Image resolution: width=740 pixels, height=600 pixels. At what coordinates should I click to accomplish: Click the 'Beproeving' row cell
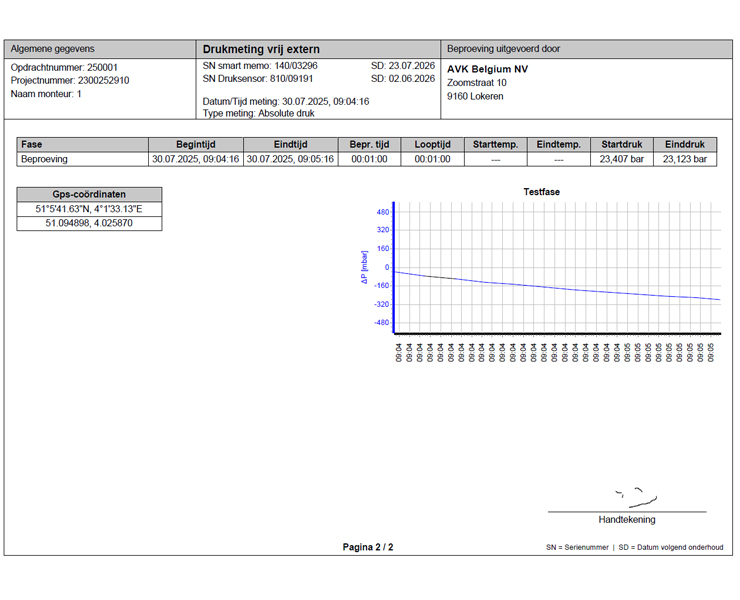[45, 158]
